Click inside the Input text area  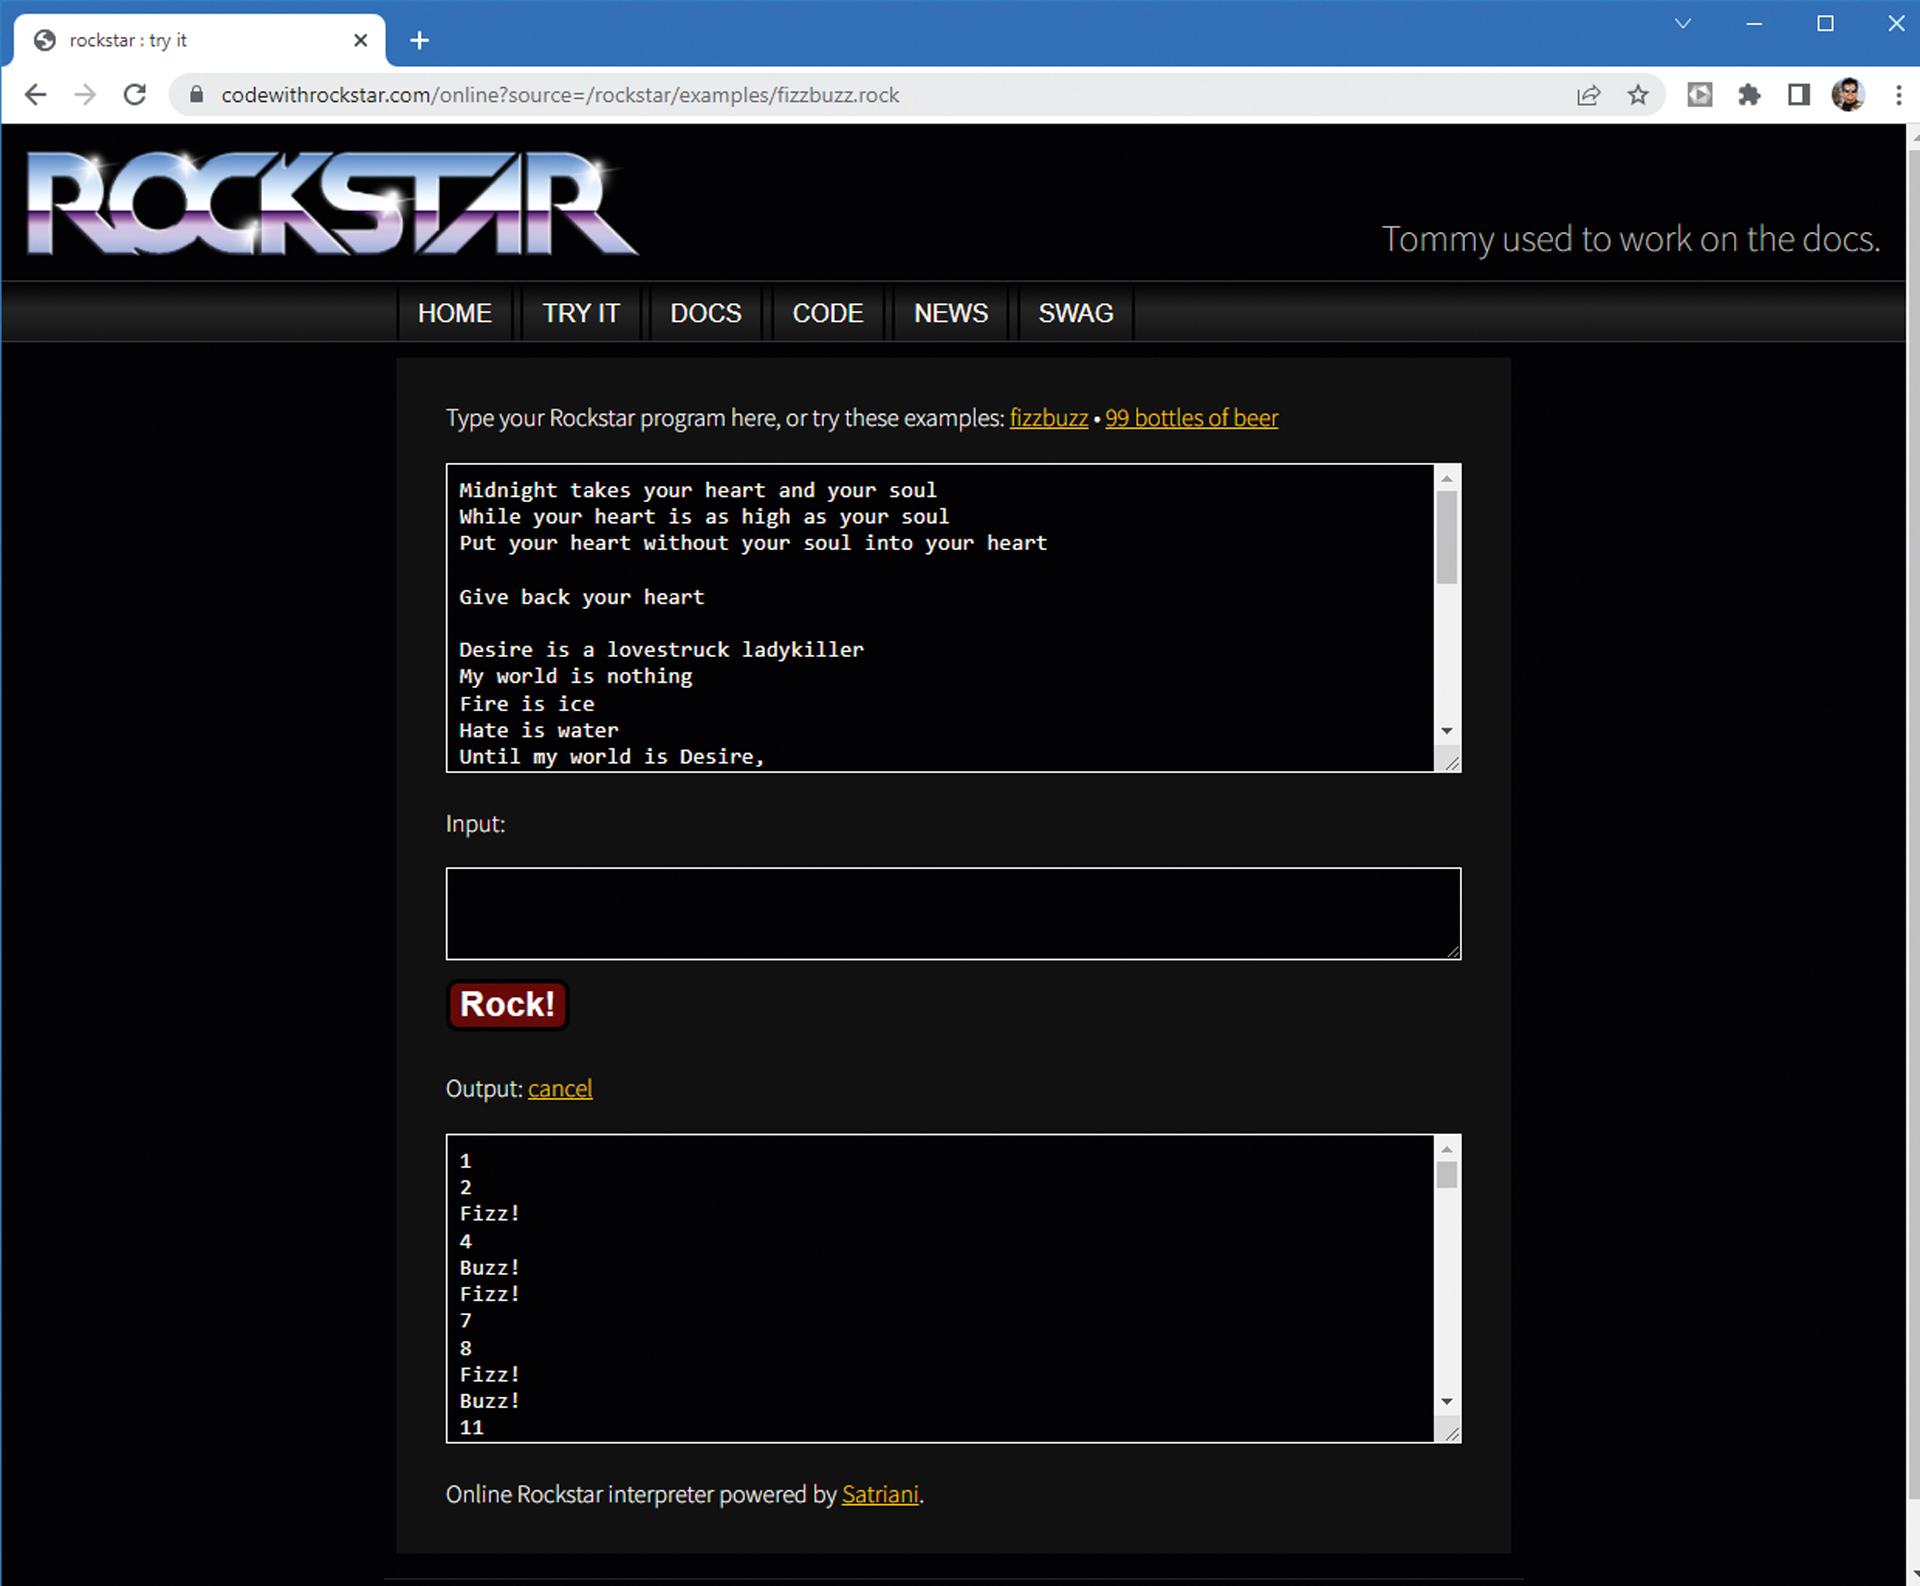[952, 913]
